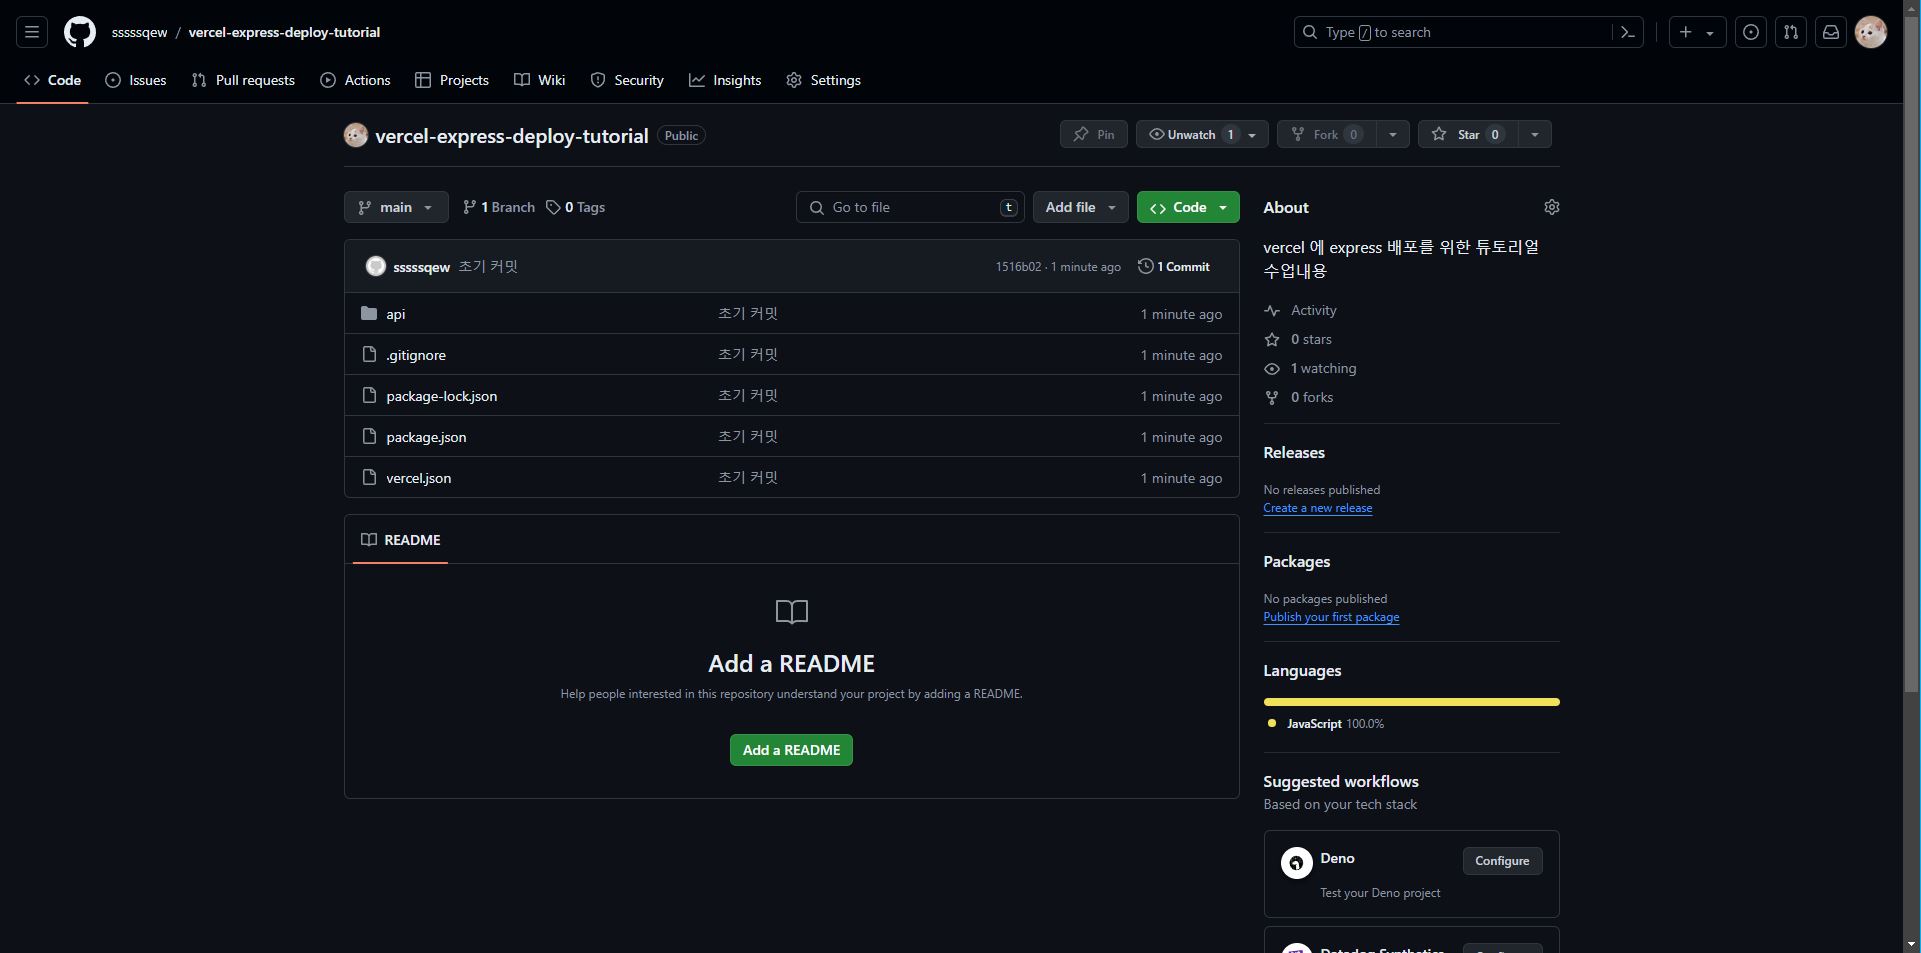
Task: Expand the Add file dropdown
Action: [1081, 207]
